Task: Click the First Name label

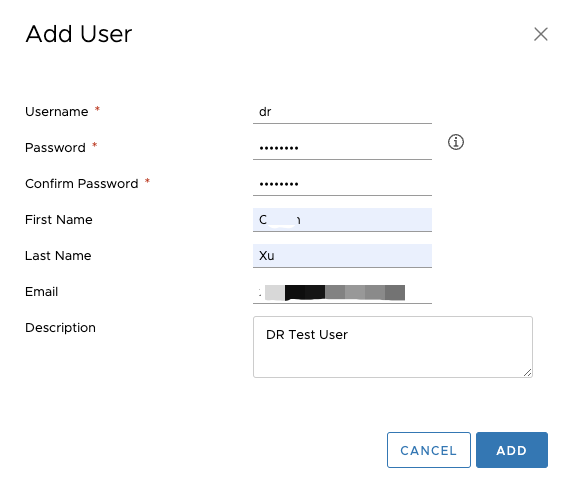Action: click(x=59, y=220)
